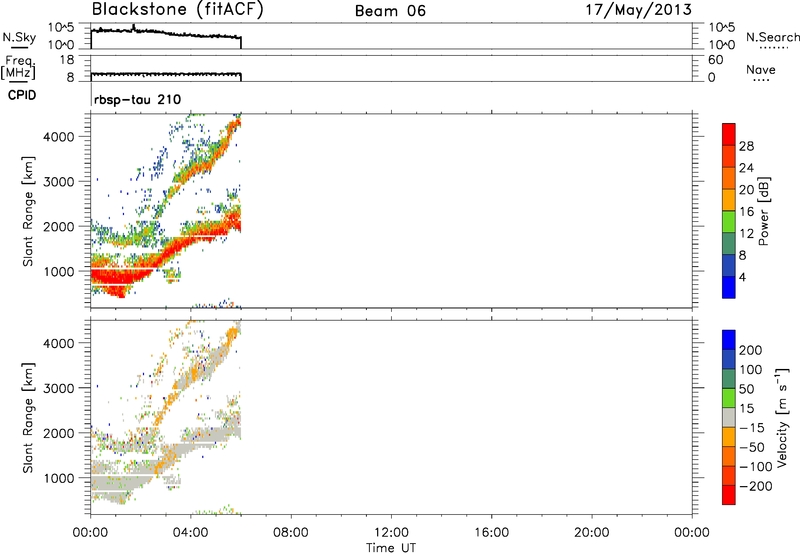Image resolution: width=800 pixels, height=554 pixels.
Task: Click the '4000' tick in power panel
Action: click(59, 137)
